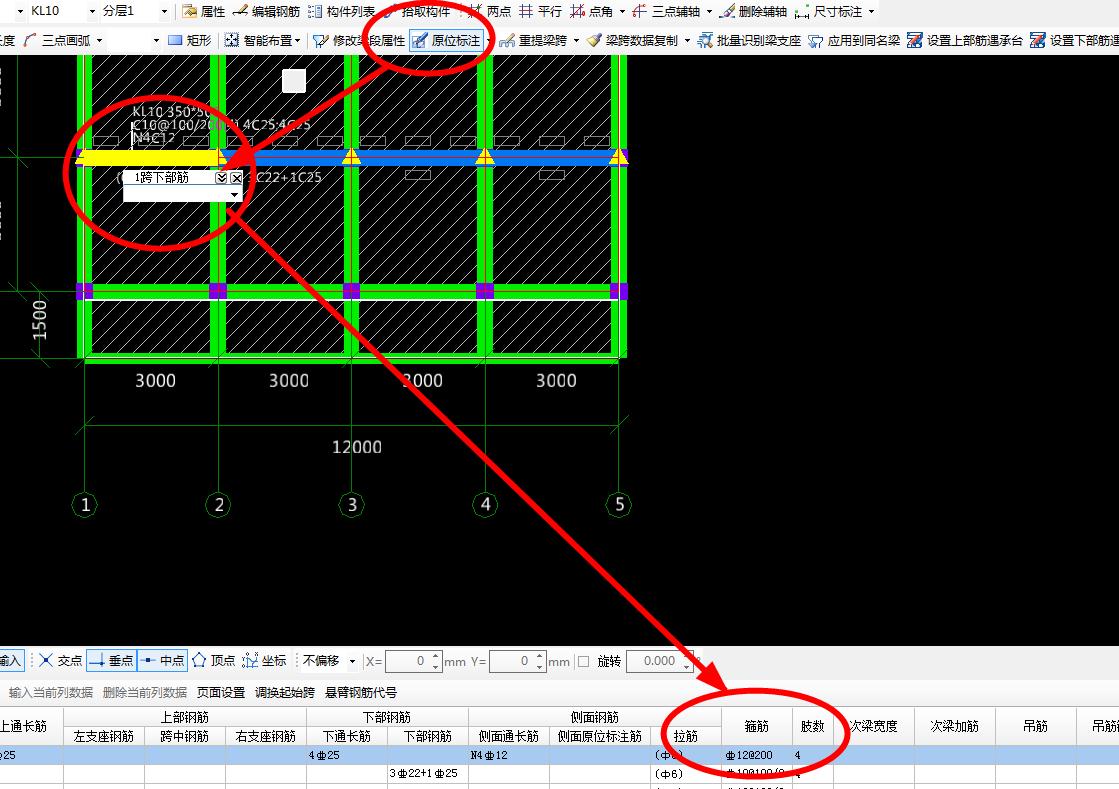The image size is (1119, 789).
Task: Enable the 旋转 rotation checkbox
Action: [x=584, y=661]
